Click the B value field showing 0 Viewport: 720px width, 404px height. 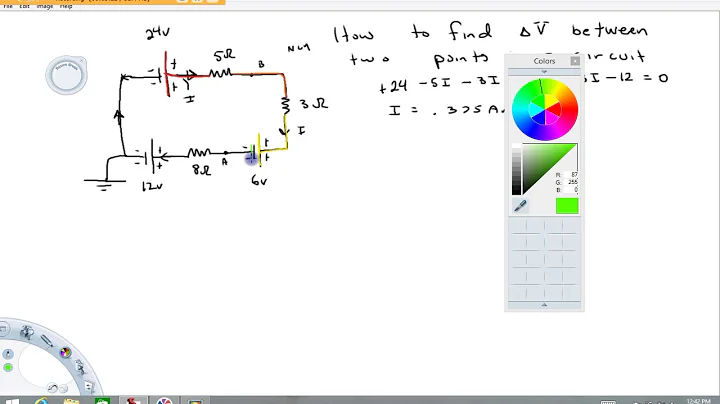coord(571,190)
